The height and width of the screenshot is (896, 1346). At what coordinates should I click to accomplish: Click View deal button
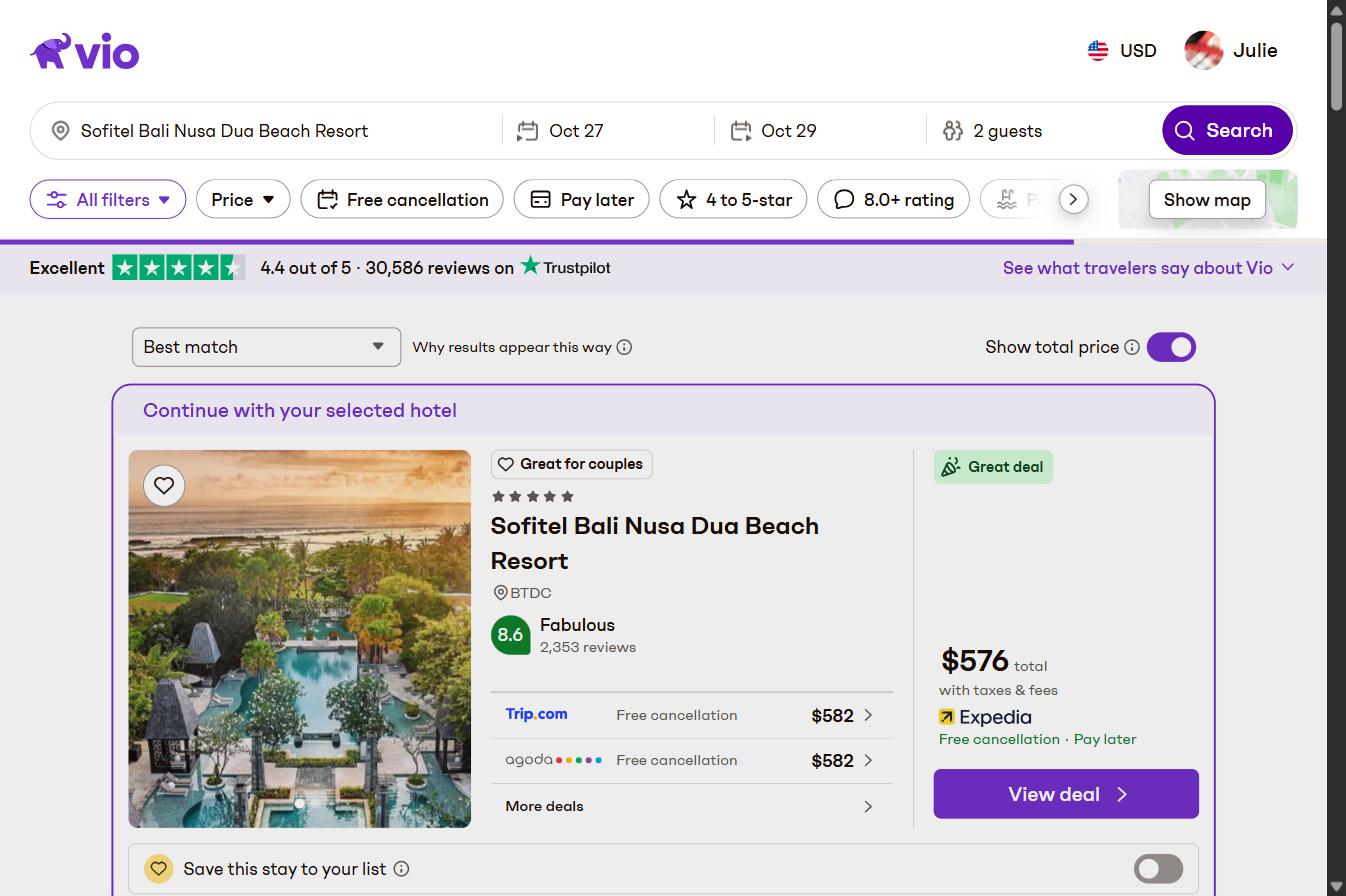[x=1066, y=794]
